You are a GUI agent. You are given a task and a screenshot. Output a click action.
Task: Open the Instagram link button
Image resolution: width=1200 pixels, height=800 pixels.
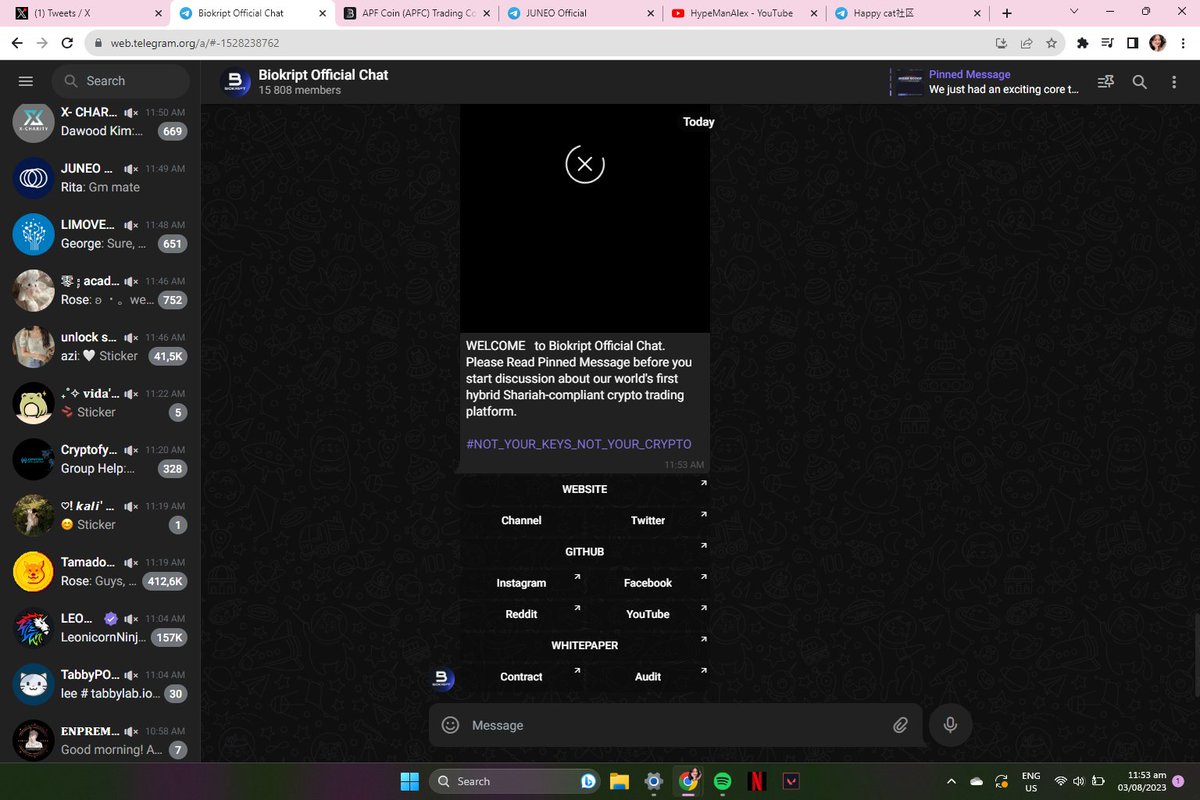pyautogui.click(x=521, y=583)
